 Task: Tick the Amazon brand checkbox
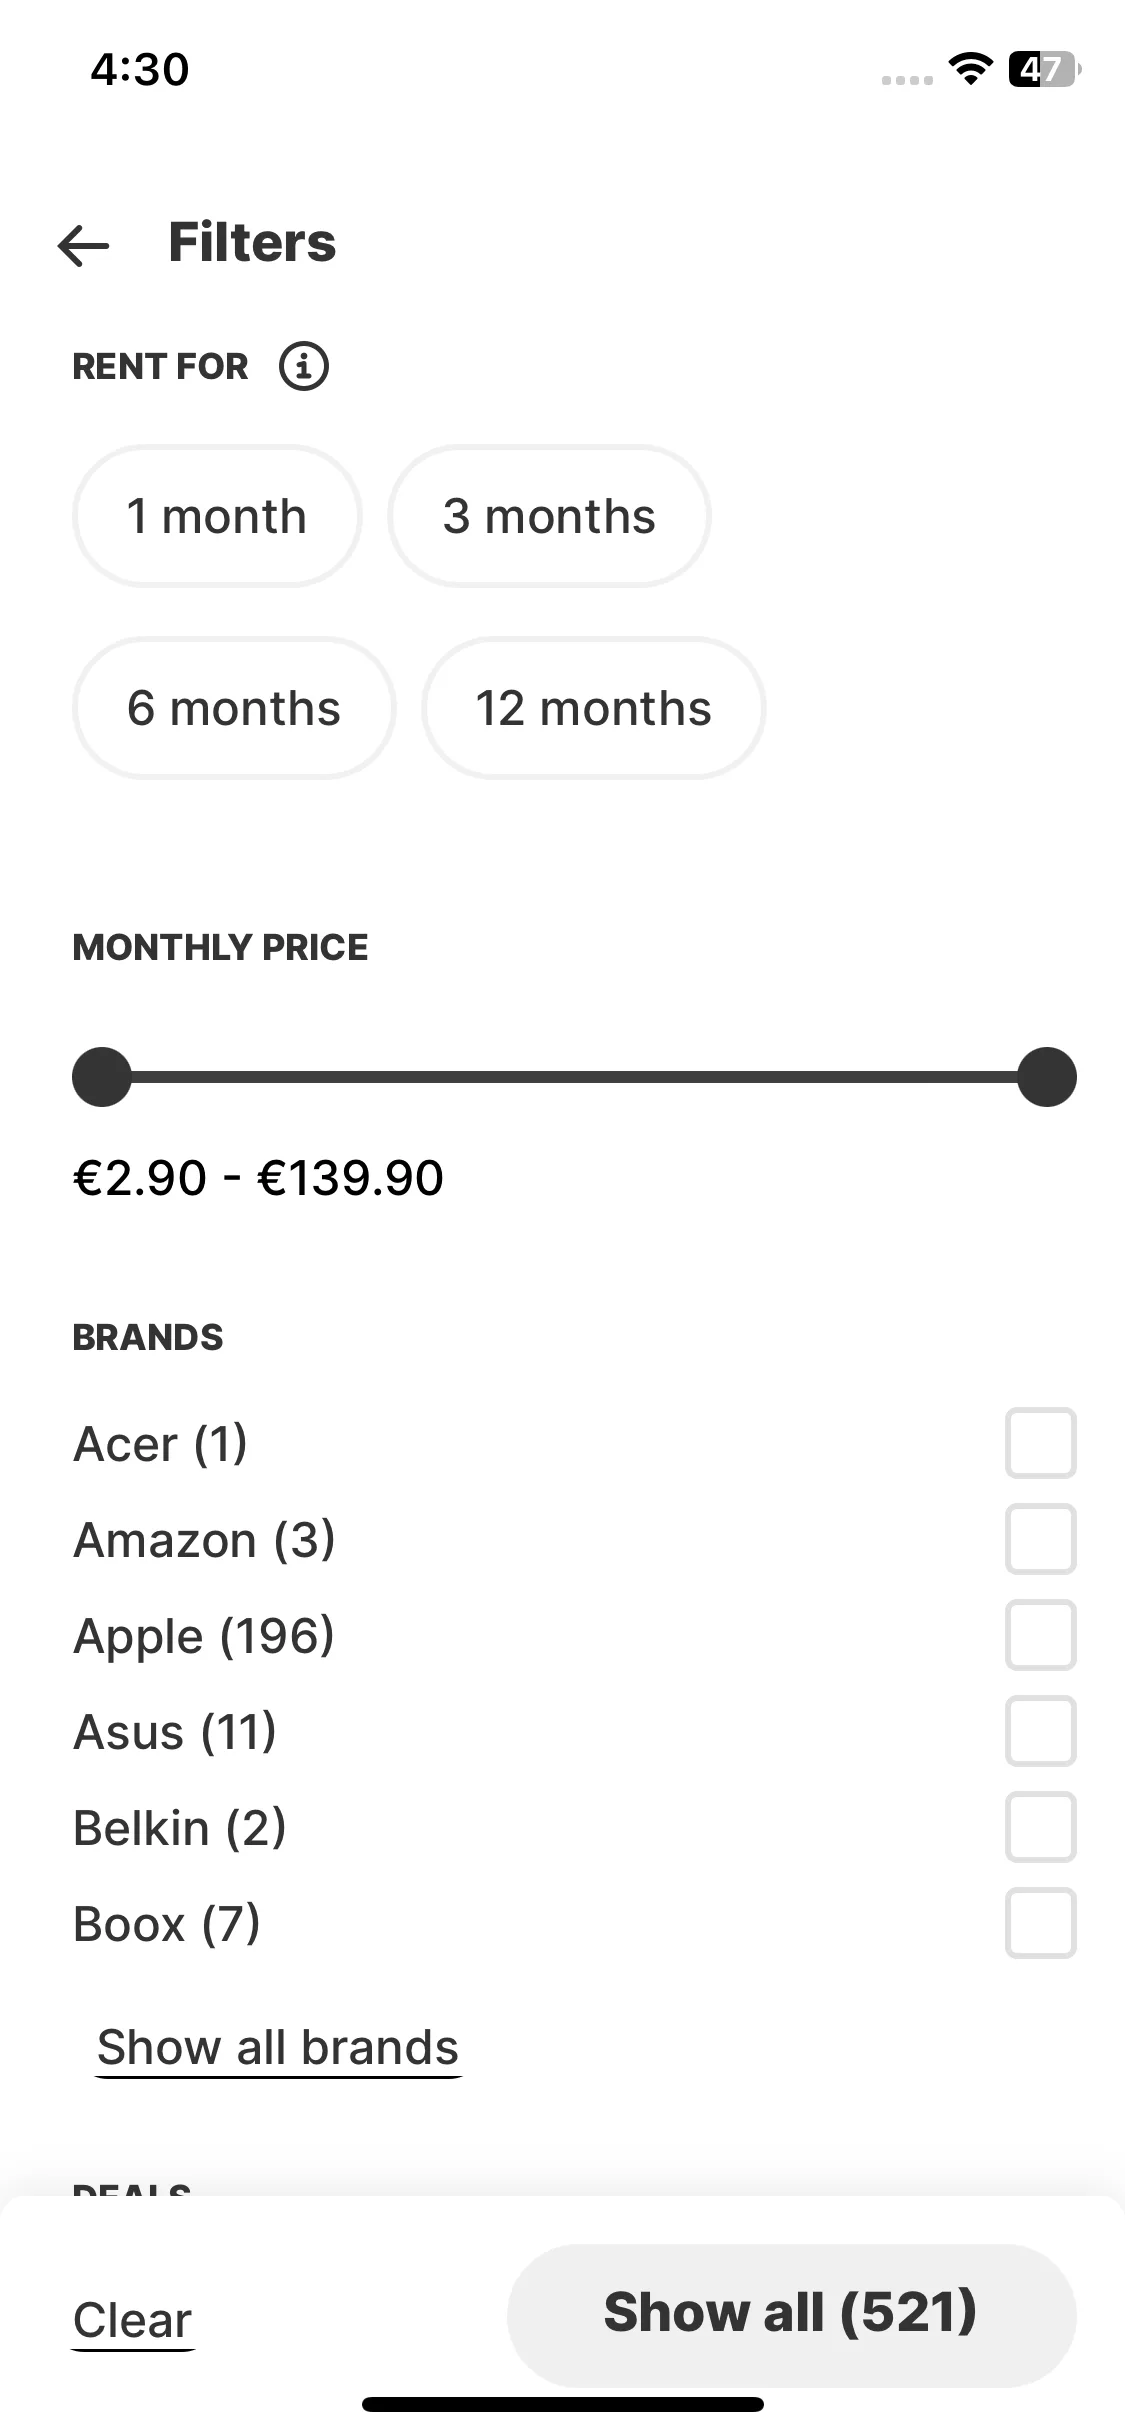point(1040,1539)
